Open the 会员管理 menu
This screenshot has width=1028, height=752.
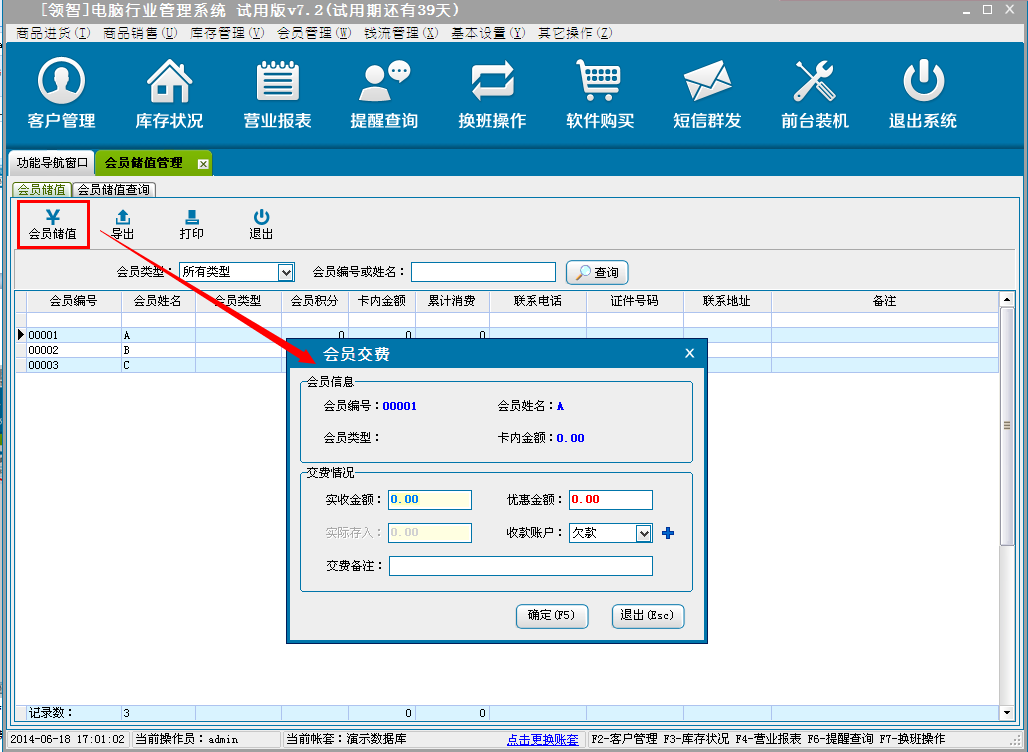coord(313,33)
